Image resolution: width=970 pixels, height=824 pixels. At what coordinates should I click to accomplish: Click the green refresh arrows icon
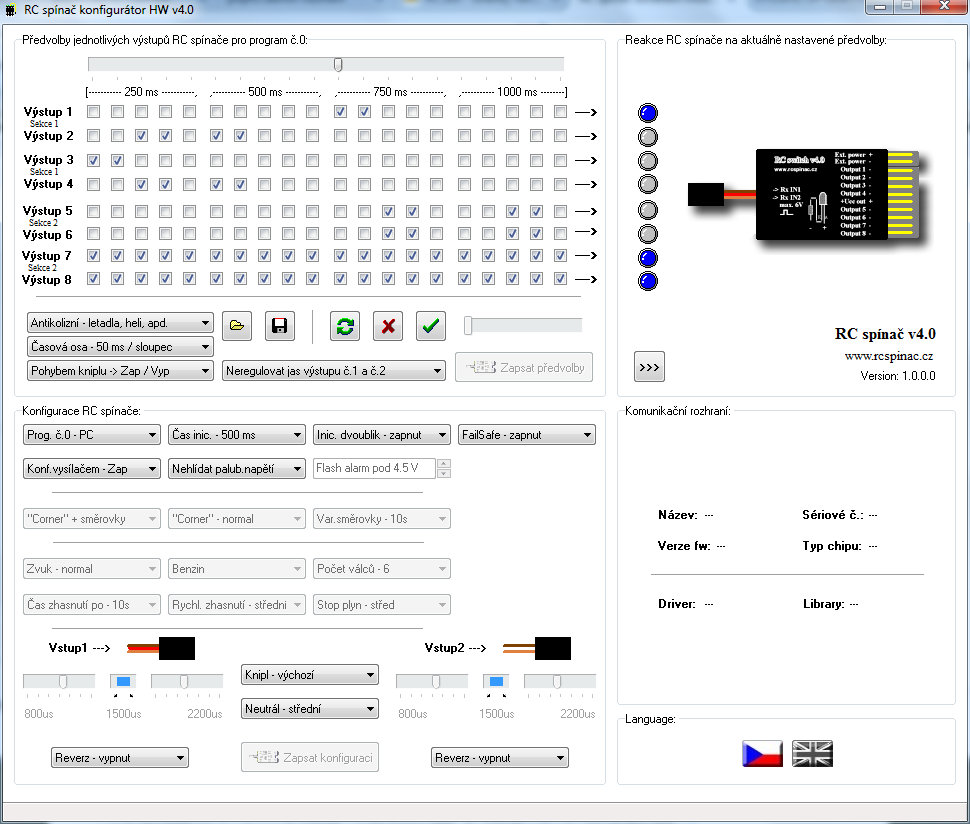pyautogui.click(x=345, y=325)
